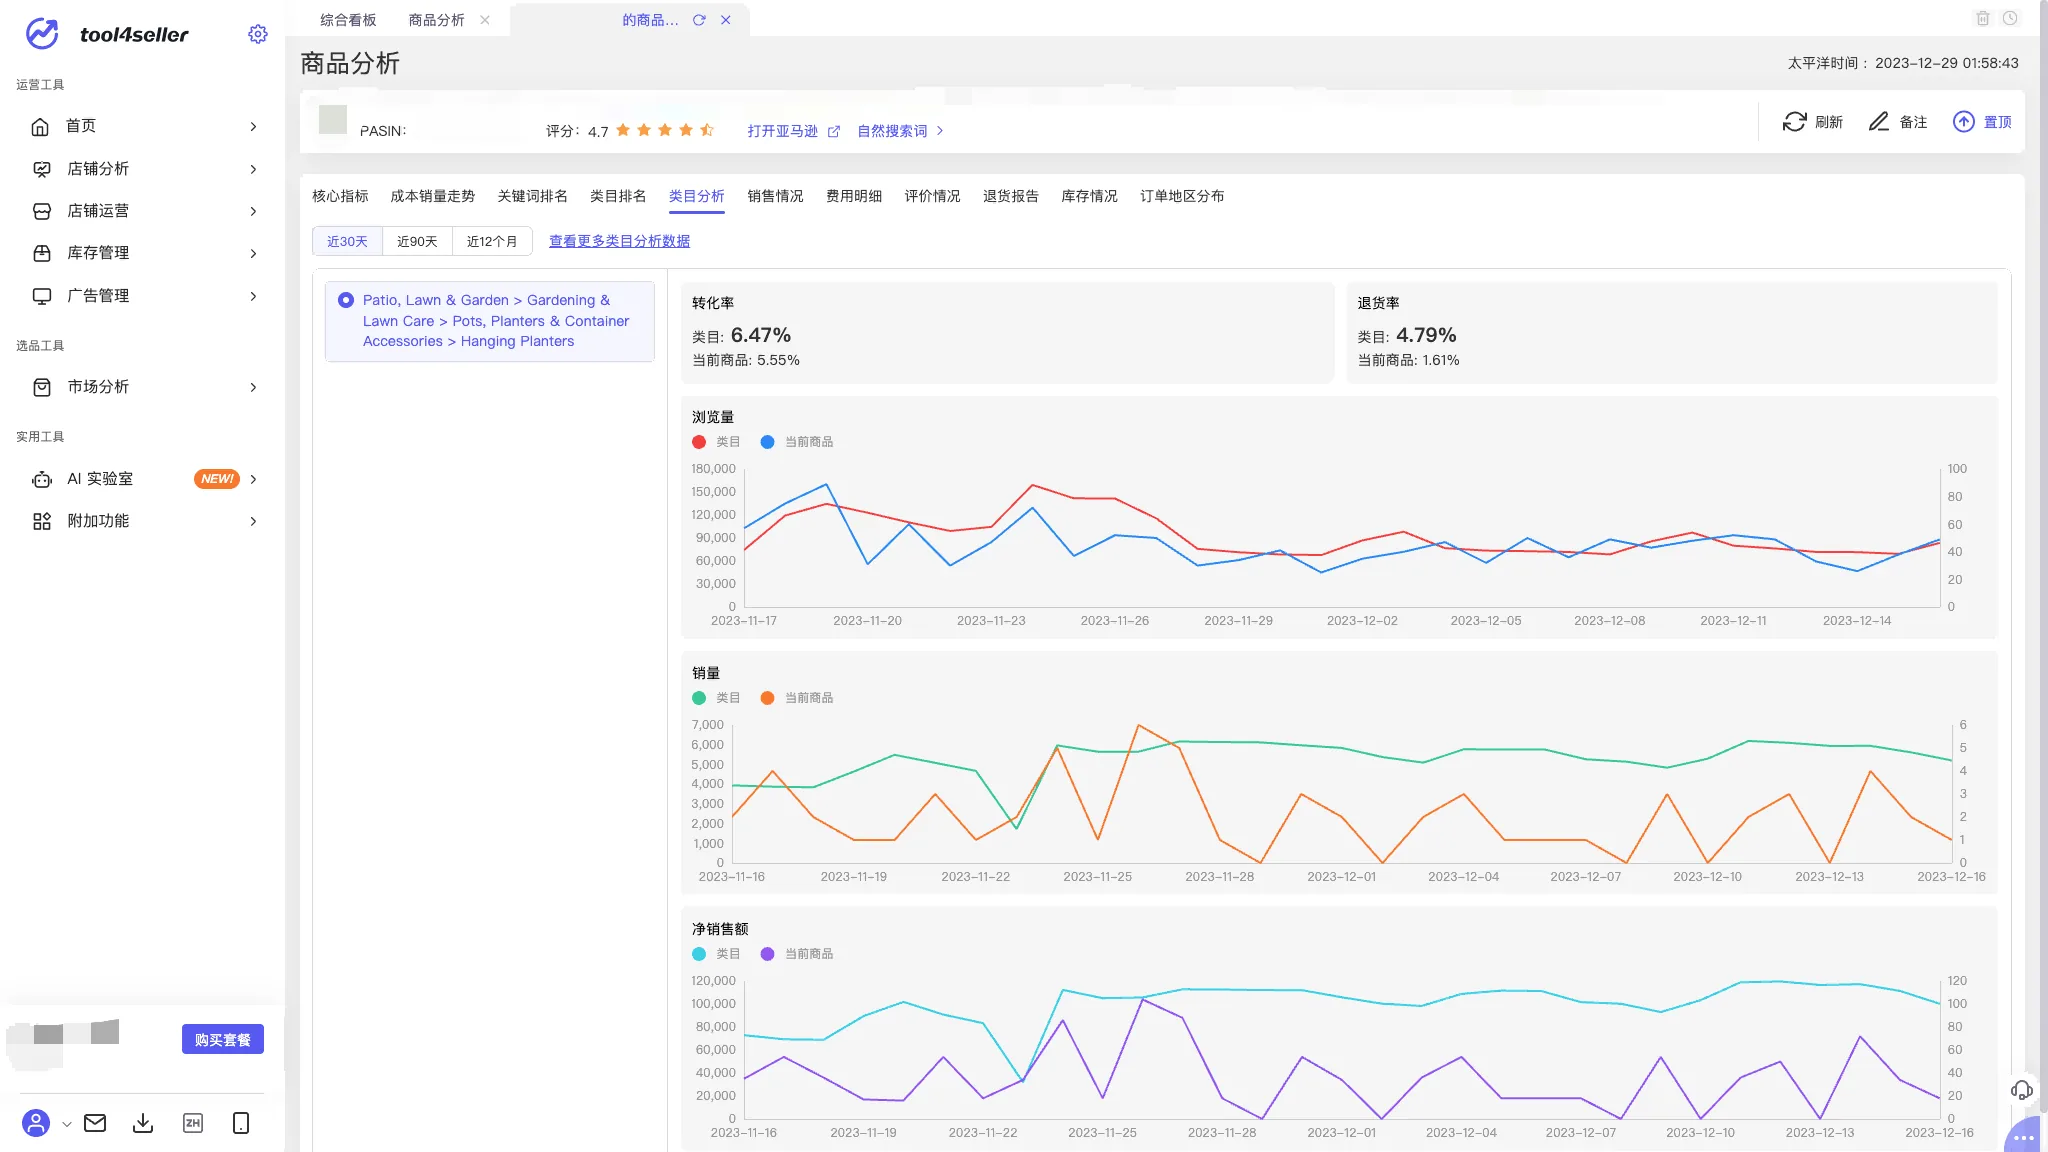Expand the 市场分析 menu chevron
The image size is (2048, 1152).
tap(253, 387)
